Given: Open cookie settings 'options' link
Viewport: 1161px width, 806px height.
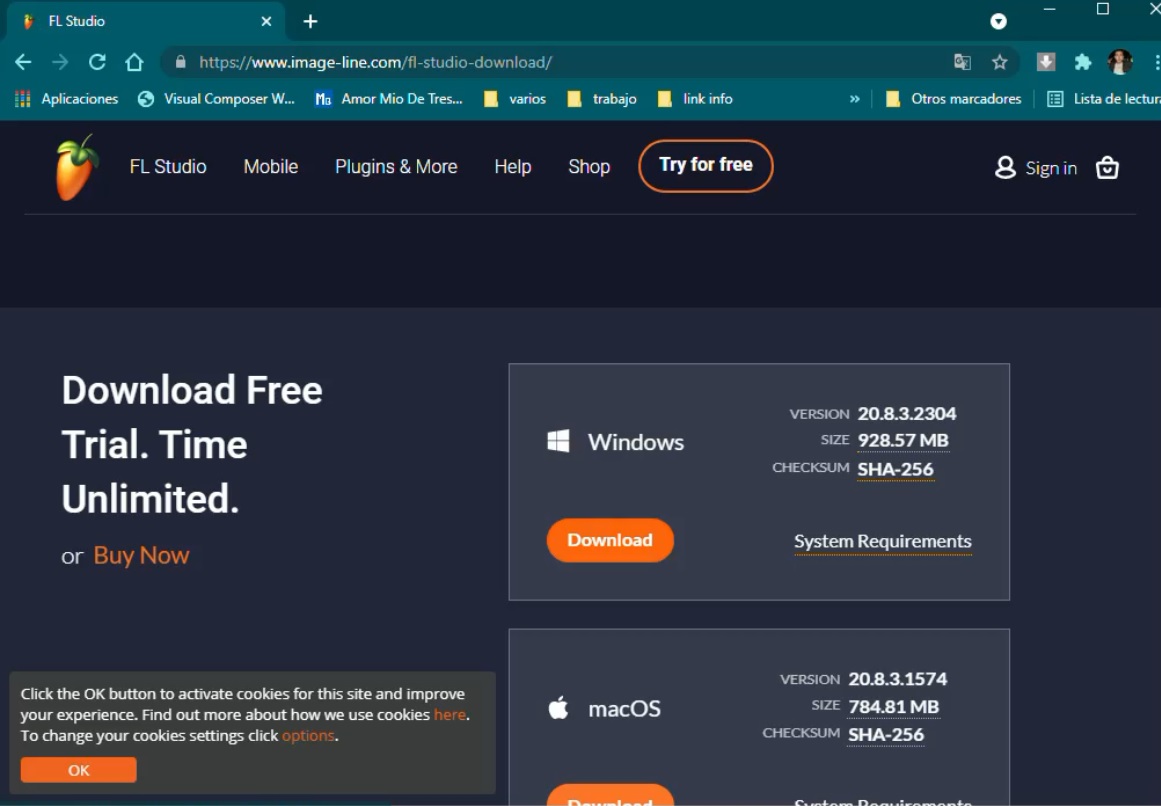Looking at the screenshot, I should [308, 736].
